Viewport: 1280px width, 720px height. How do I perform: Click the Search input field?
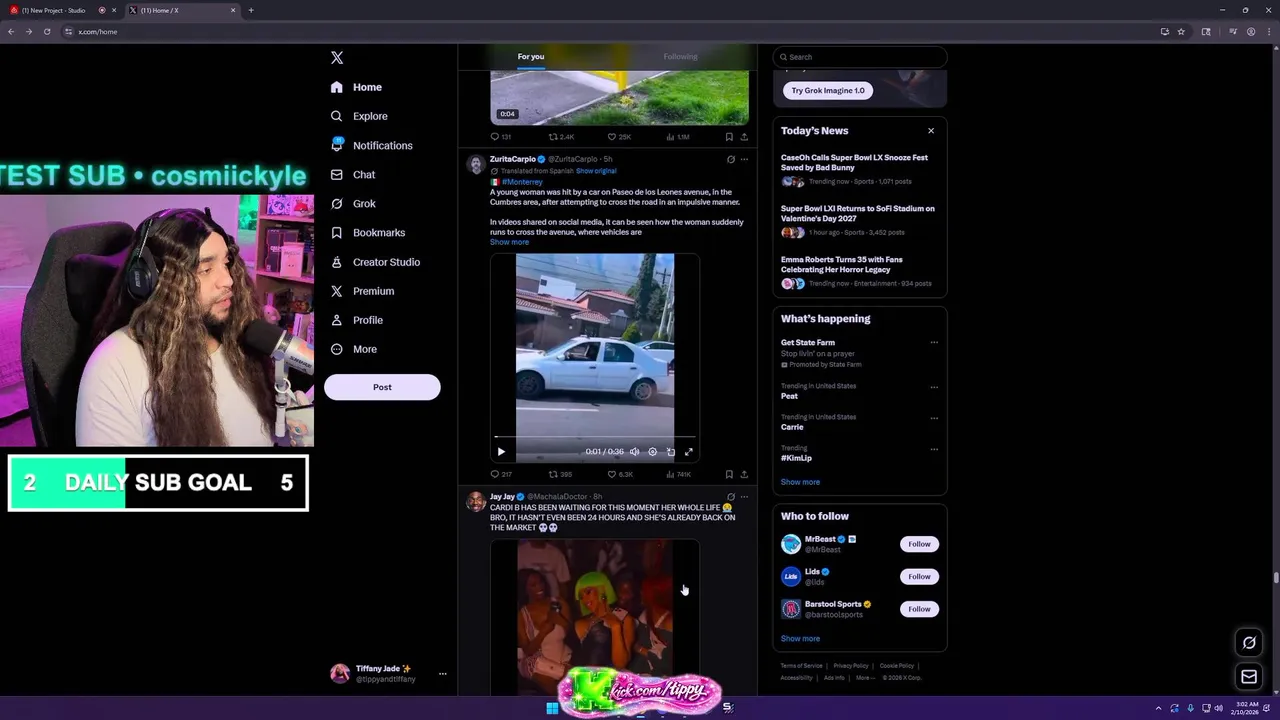tap(860, 57)
